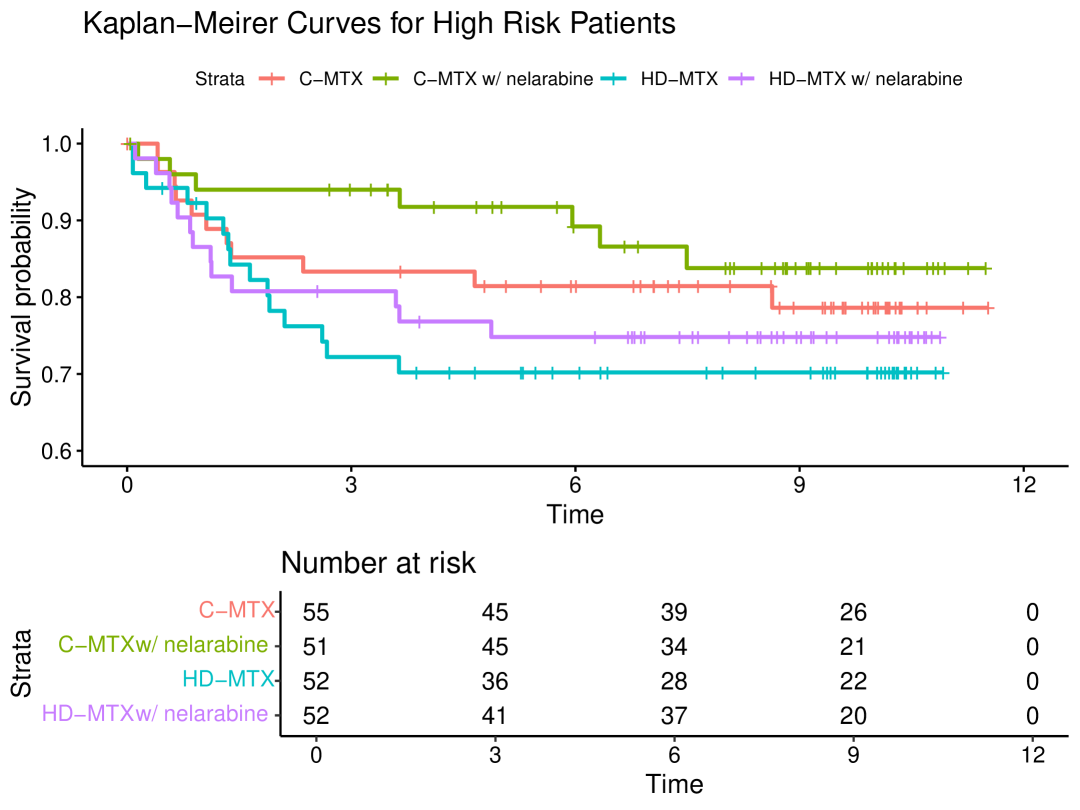Click the value 55 in the risk table

[x=316, y=612]
